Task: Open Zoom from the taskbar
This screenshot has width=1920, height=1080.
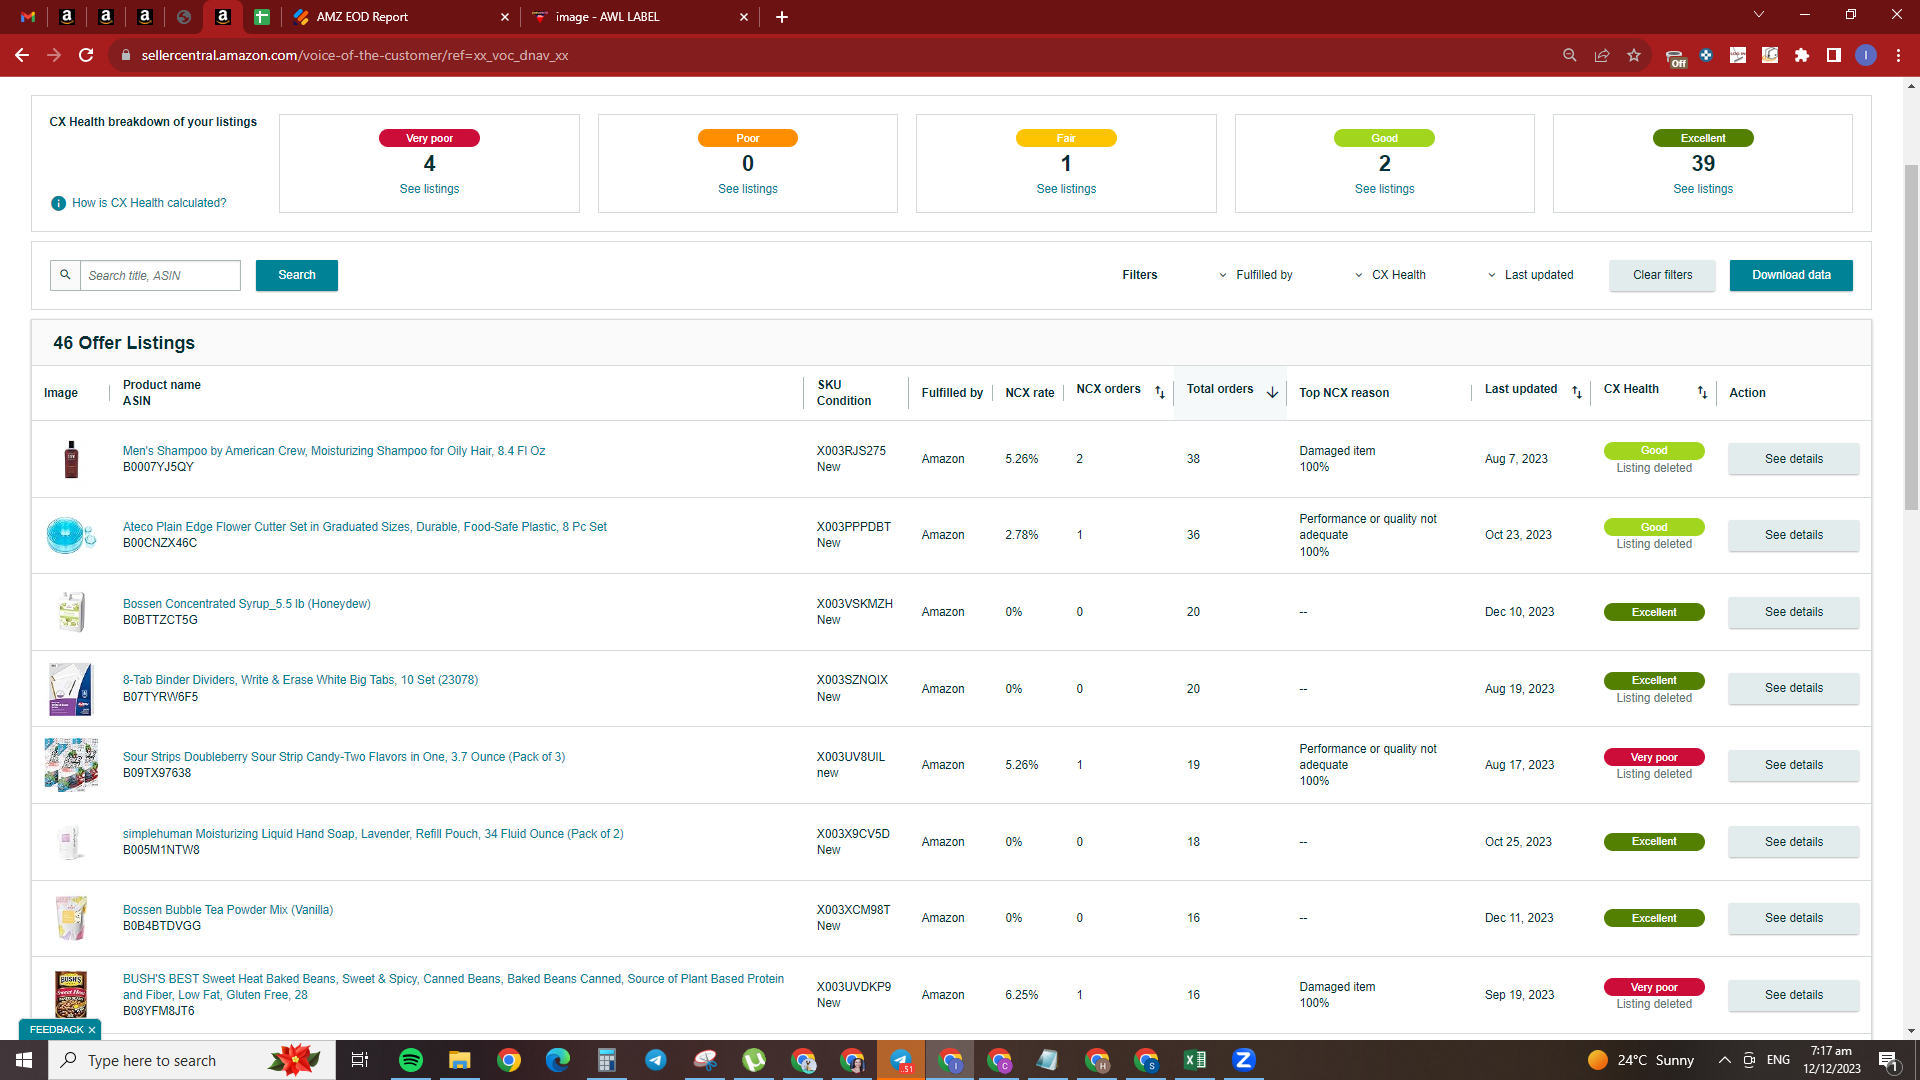Action: (x=1244, y=1060)
